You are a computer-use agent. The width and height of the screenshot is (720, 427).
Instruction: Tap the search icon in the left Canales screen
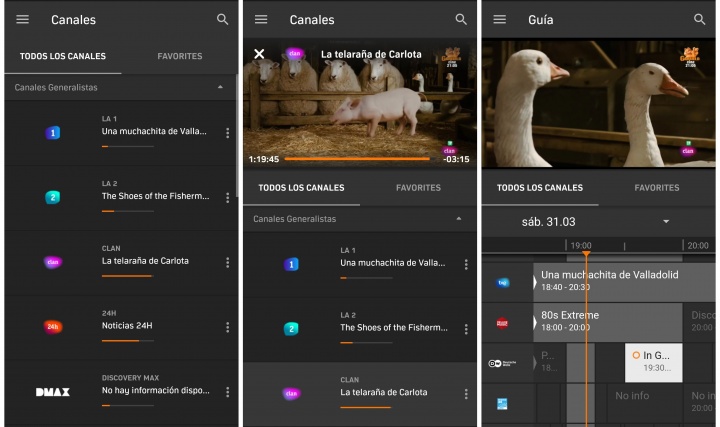pyautogui.click(x=222, y=19)
